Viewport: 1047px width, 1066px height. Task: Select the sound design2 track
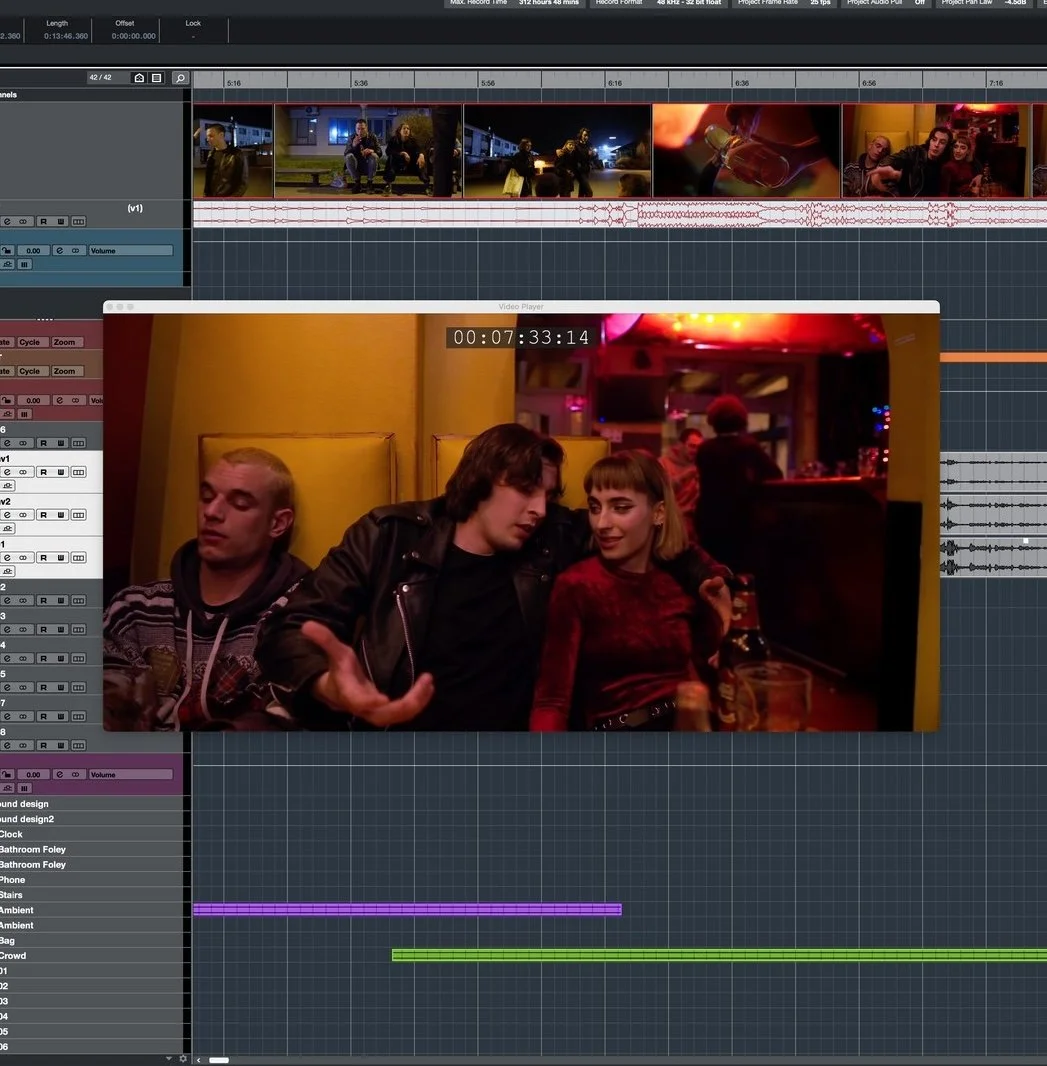[x=92, y=820]
